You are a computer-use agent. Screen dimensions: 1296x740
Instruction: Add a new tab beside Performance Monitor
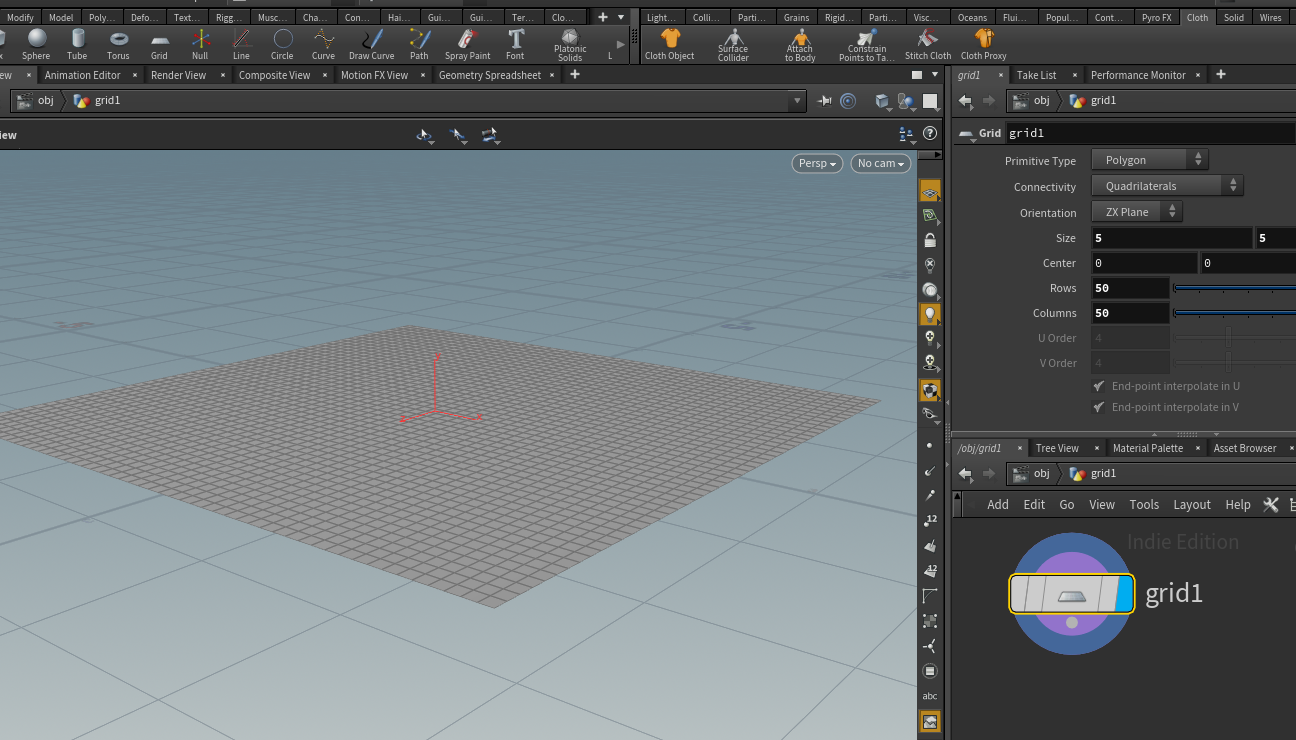point(1220,75)
